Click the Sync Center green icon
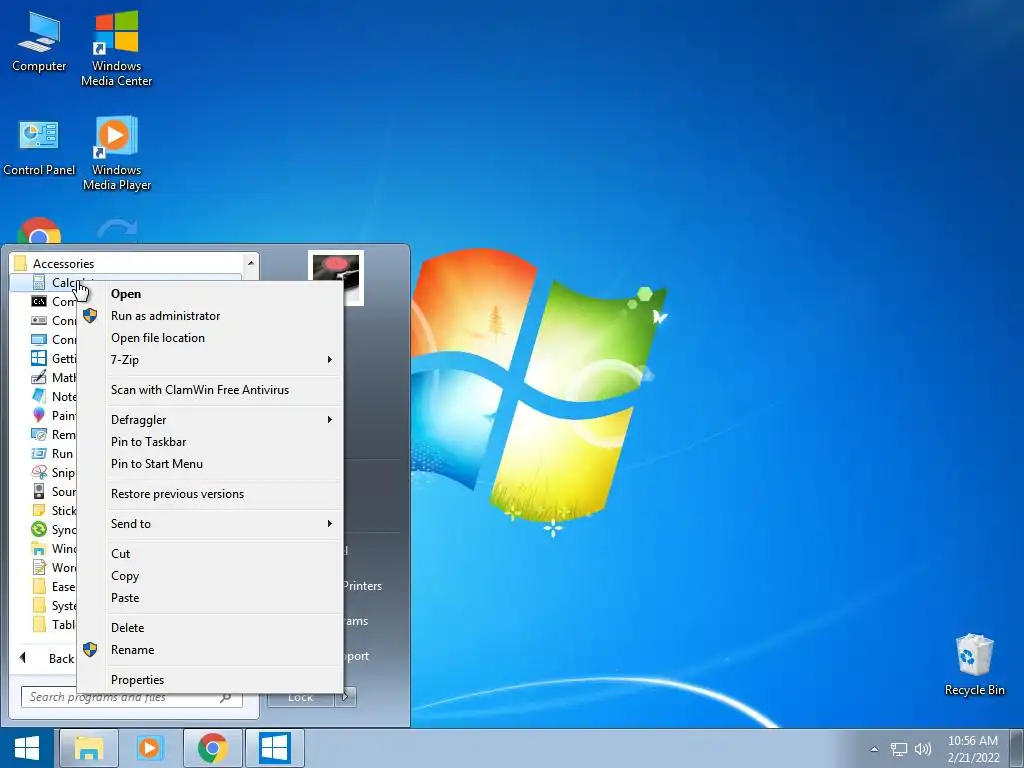The image size is (1024, 768). 39,529
